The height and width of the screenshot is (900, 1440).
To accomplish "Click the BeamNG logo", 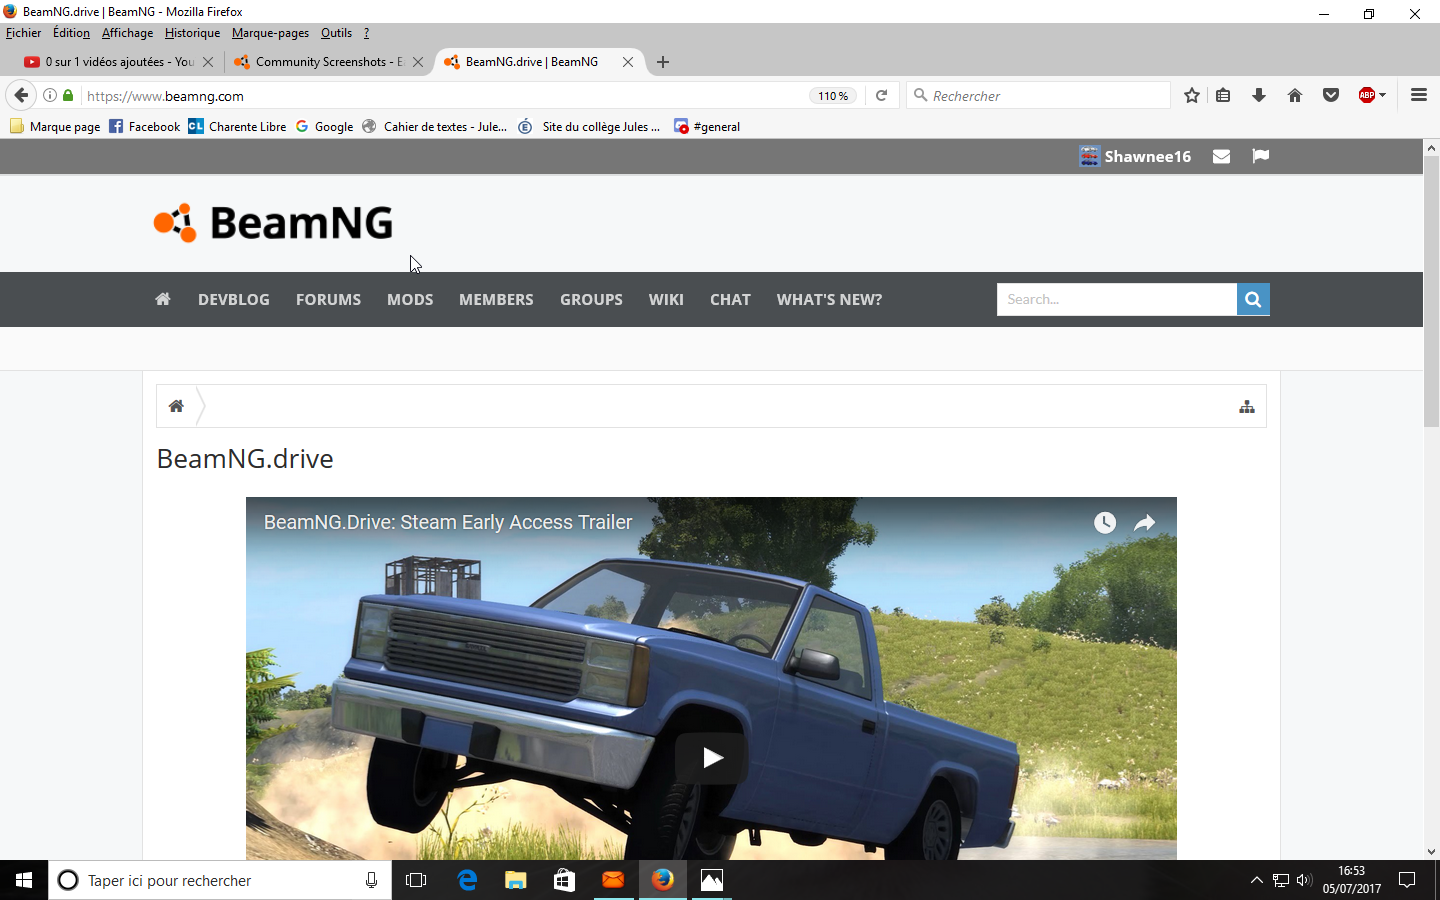I will [x=273, y=223].
